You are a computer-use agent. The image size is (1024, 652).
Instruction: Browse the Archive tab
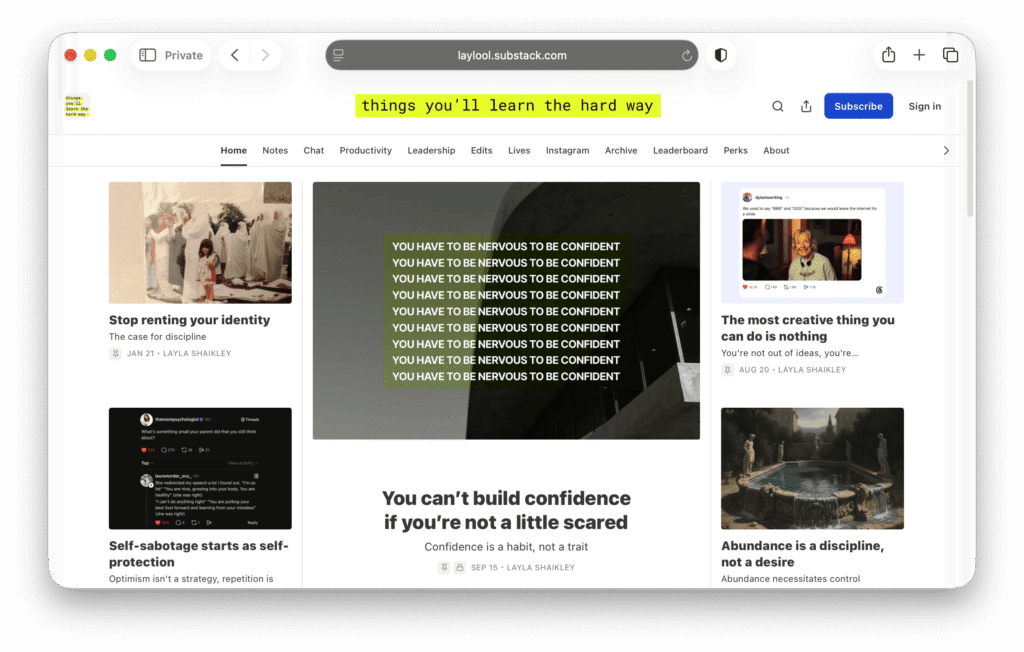click(x=621, y=151)
